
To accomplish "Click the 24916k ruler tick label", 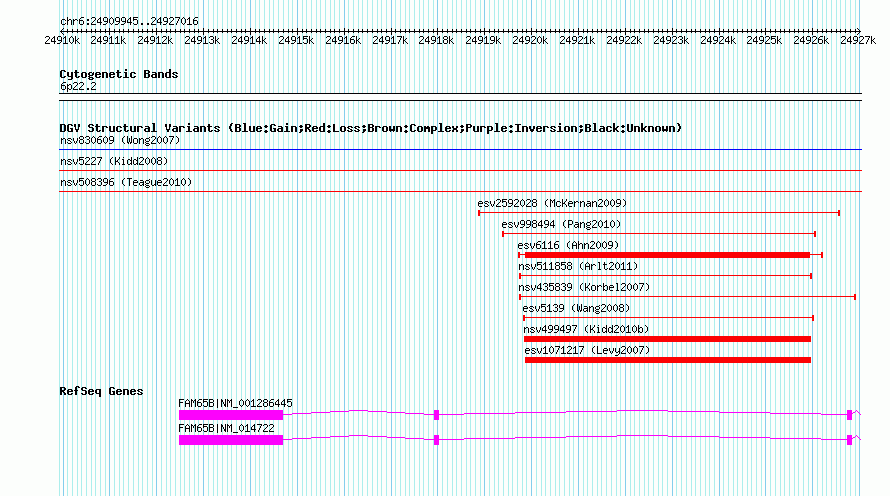I will tap(343, 40).
